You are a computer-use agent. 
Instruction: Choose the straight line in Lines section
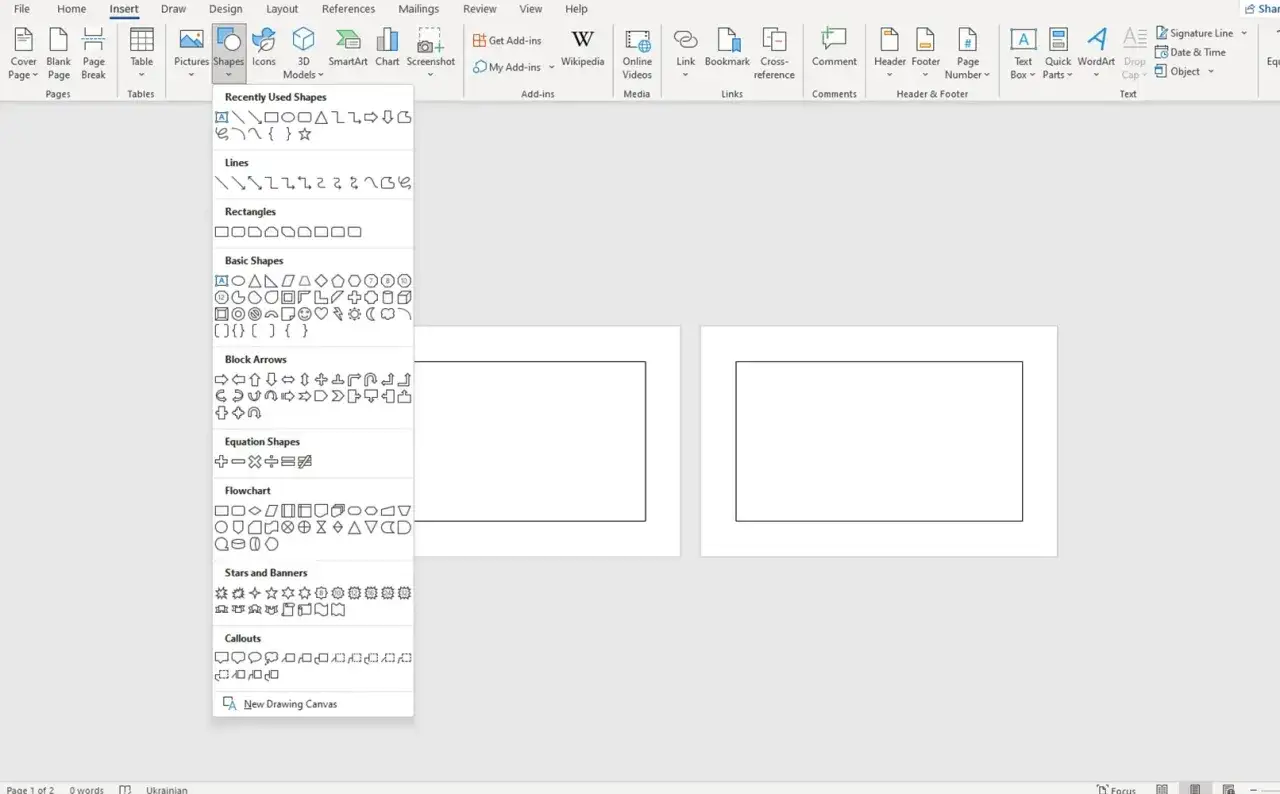pyautogui.click(x=221, y=183)
